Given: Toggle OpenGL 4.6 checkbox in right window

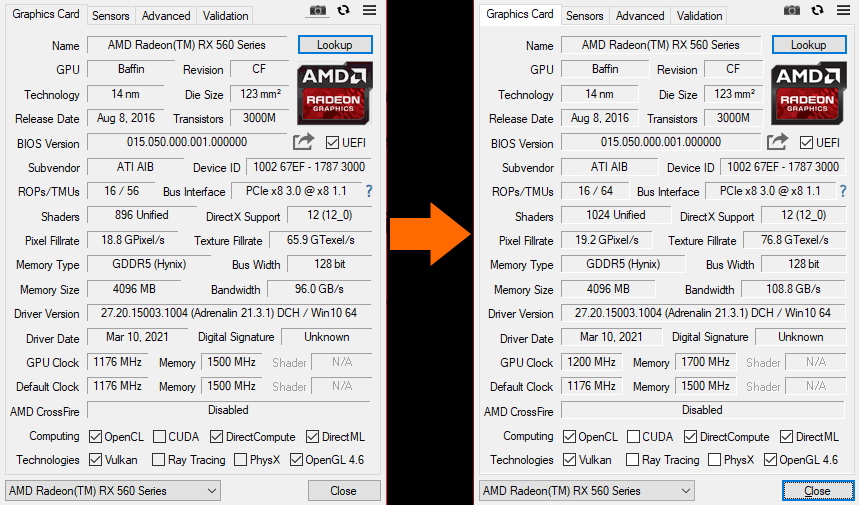Looking at the screenshot, I should pos(770,460).
